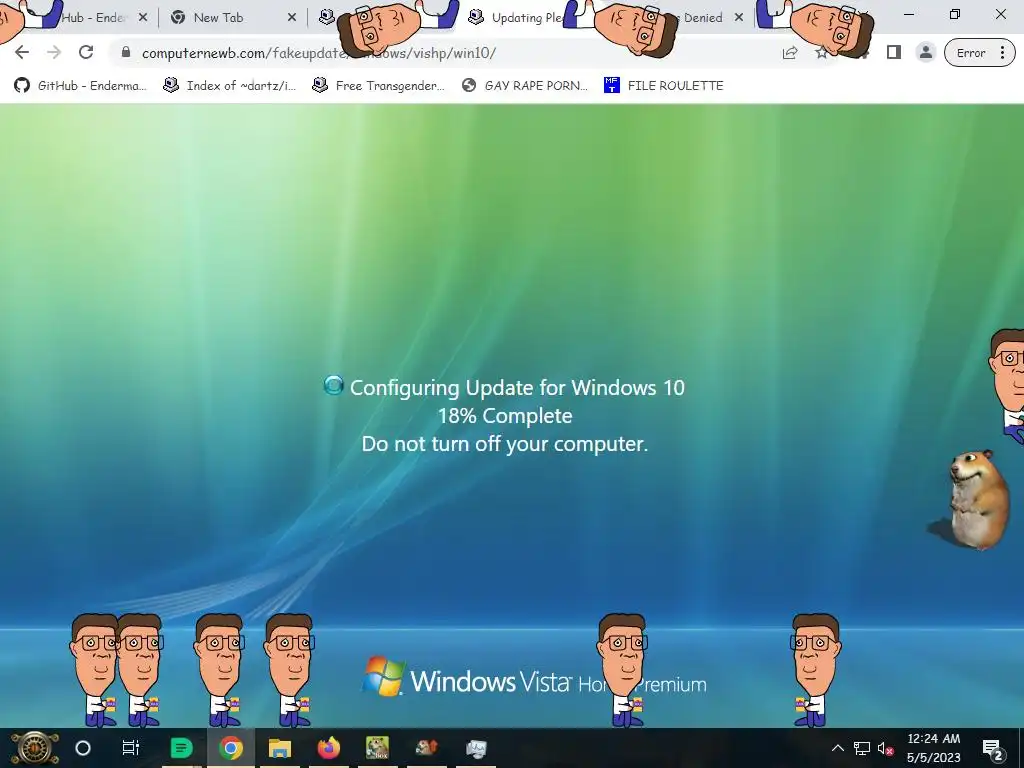View site info via the lock icon
The image size is (1024, 768).
(x=126, y=52)
